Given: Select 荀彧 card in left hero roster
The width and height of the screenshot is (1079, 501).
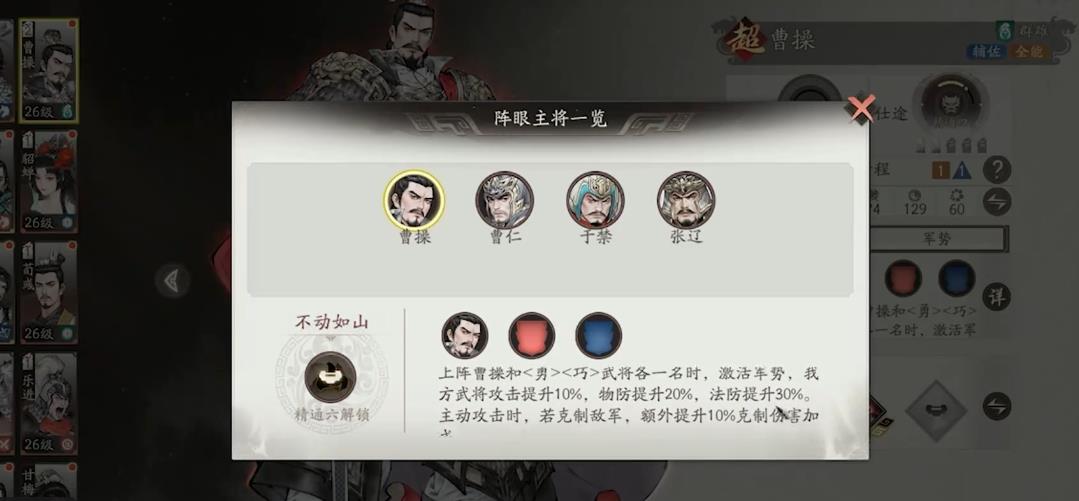Looking at the screenshot, I should (x=49, y=292).
